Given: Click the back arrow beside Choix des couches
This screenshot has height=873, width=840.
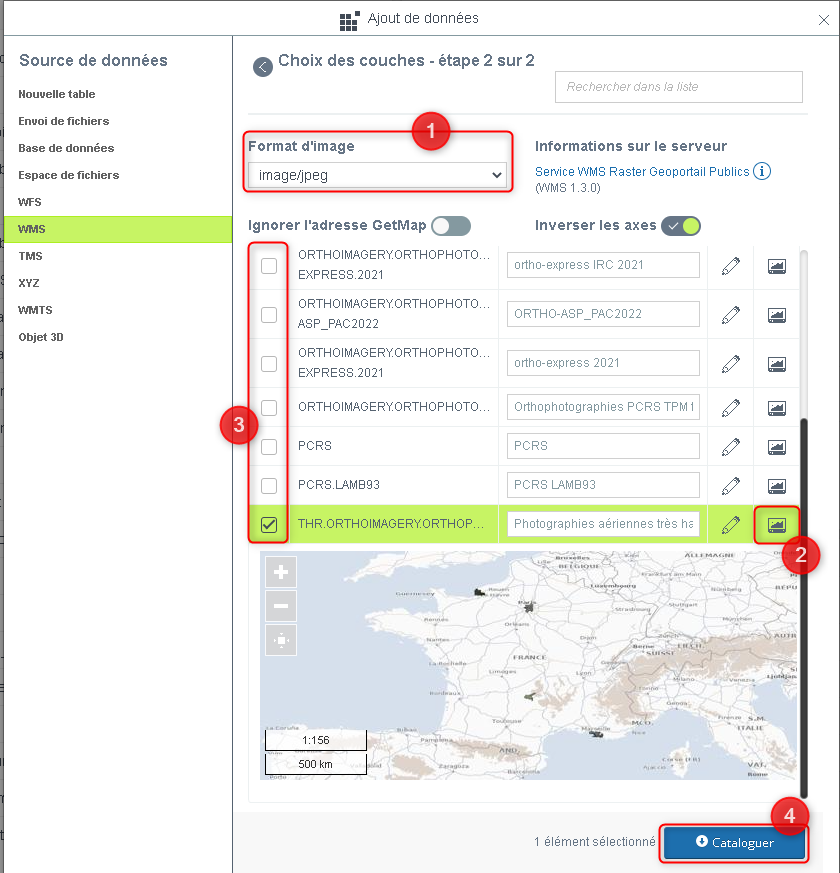Looking at the screenshot, I should (x=262, y=67).
